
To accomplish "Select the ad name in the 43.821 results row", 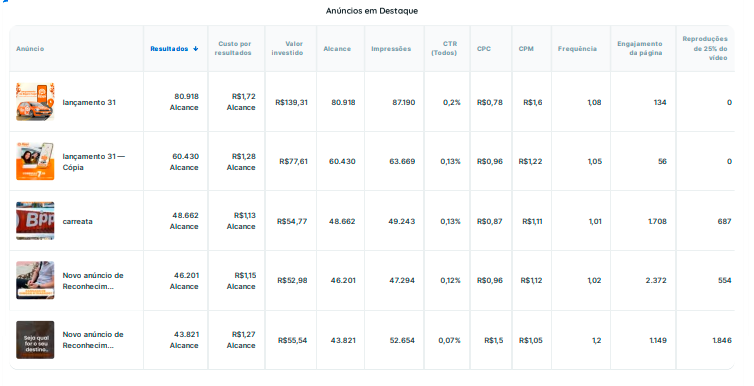I will (x=93, y=340).
